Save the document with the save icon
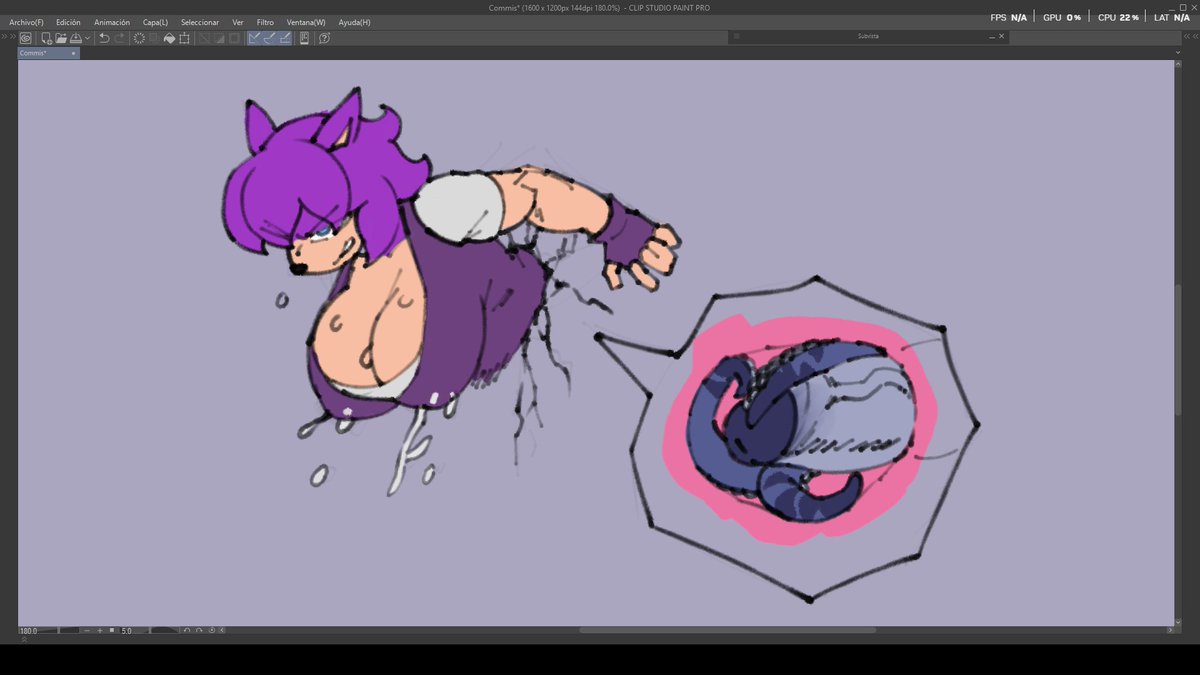Screen dimensions: 1200x675 [75, 38]
